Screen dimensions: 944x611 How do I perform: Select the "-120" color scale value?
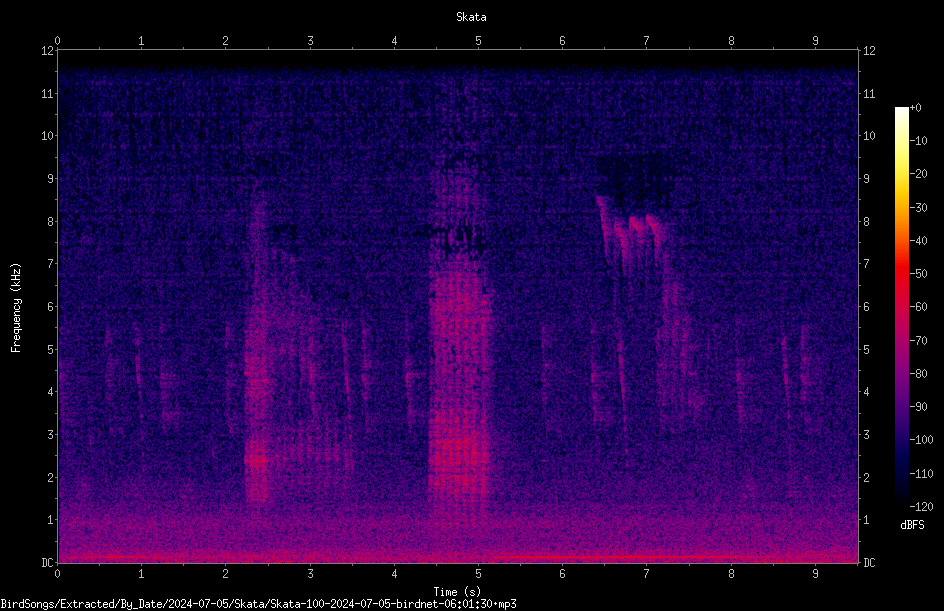pyautogui.click(x=921, y=507)
